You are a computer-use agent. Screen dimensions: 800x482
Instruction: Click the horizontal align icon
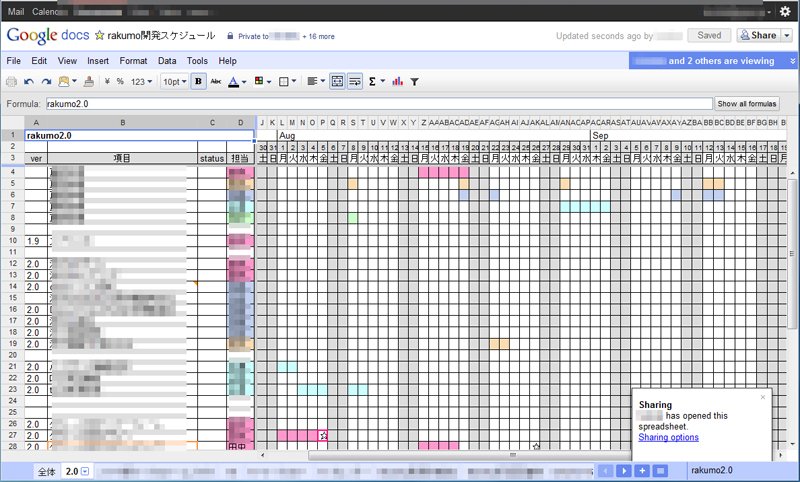pyautogui.click(x=313, y=82)
